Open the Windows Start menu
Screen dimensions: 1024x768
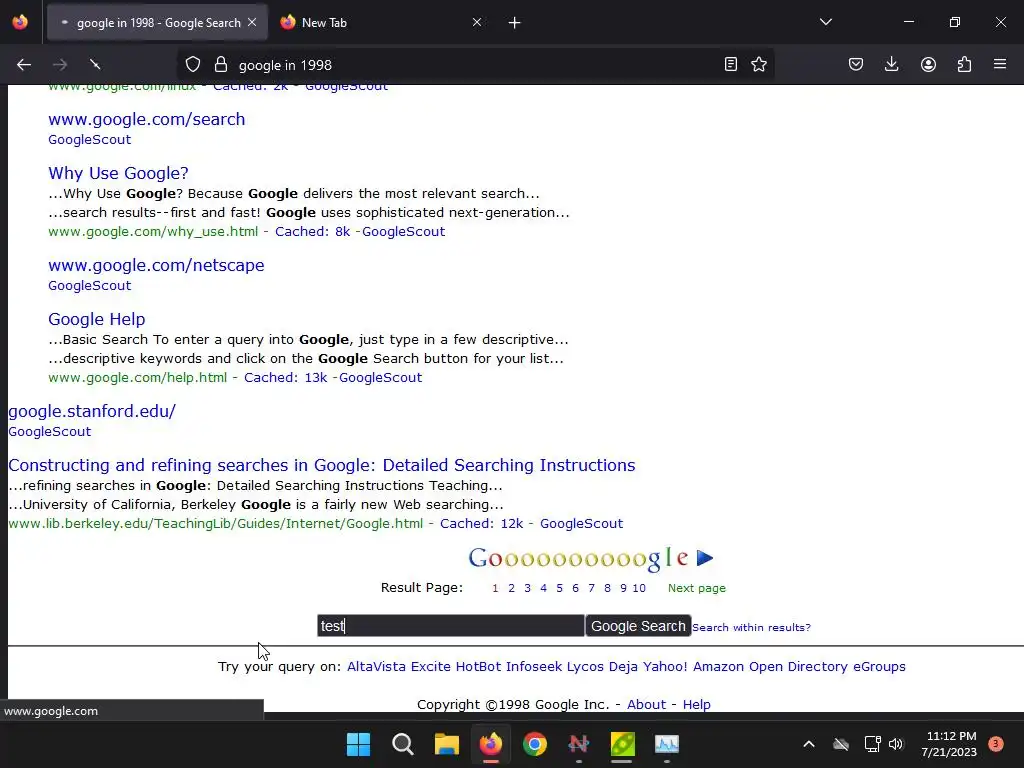coord(358,744)
